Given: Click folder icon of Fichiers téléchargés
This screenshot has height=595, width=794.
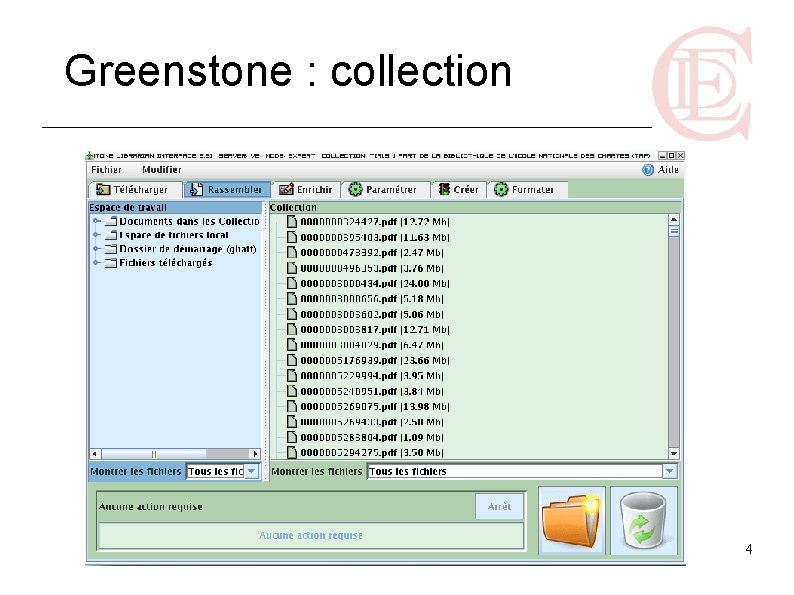Looking at the screenshot, I should [111, 262].
